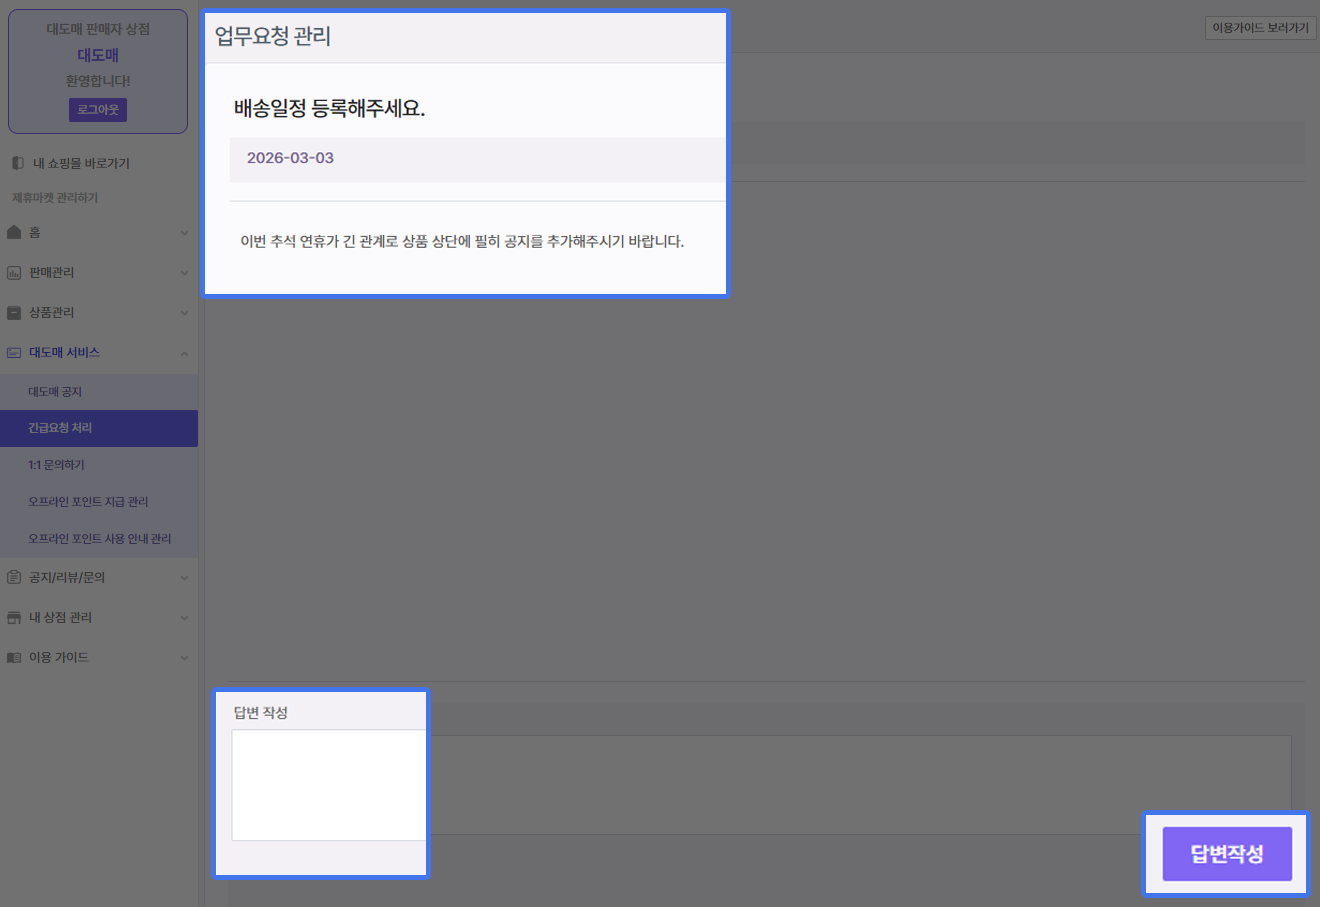This screenshot has width=1320, height=907.
Task: Click the 대도매 서비스 sidebar icon
Action: pos(14,352)
